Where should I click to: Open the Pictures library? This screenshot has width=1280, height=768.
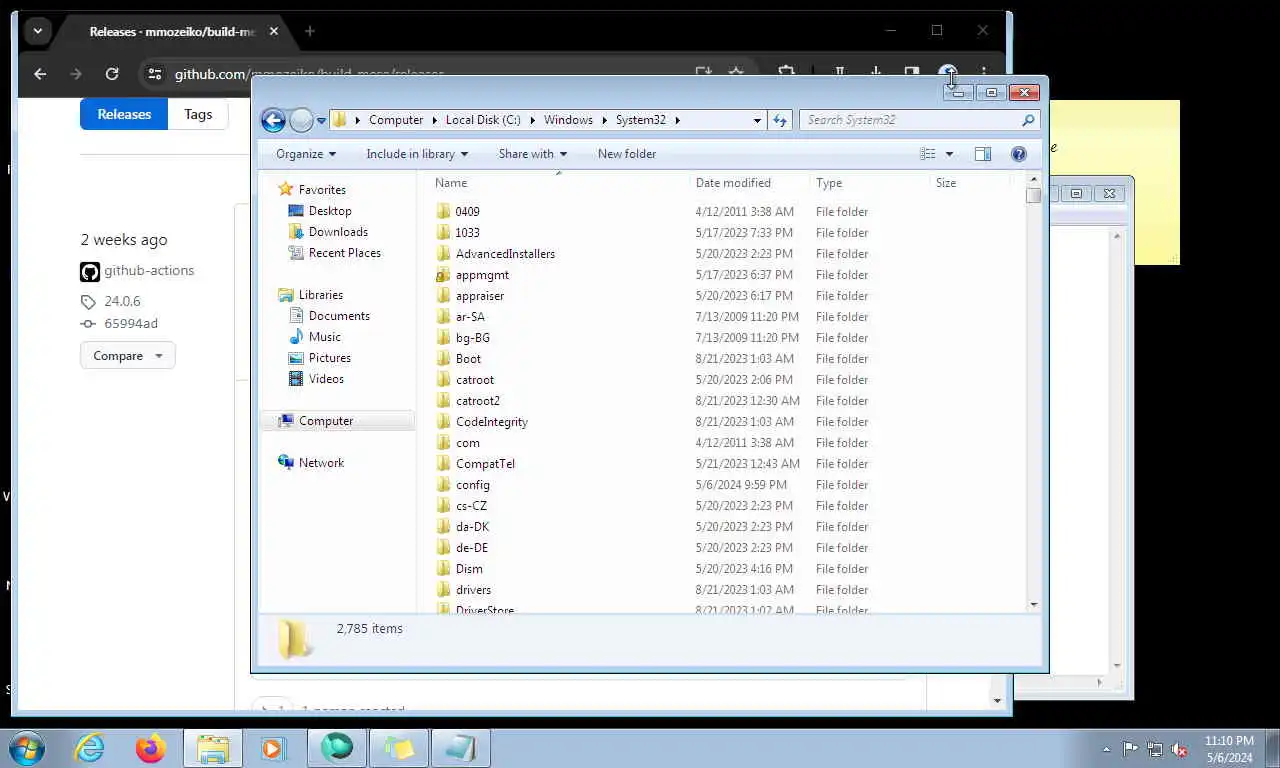click(x=329, y=358)
